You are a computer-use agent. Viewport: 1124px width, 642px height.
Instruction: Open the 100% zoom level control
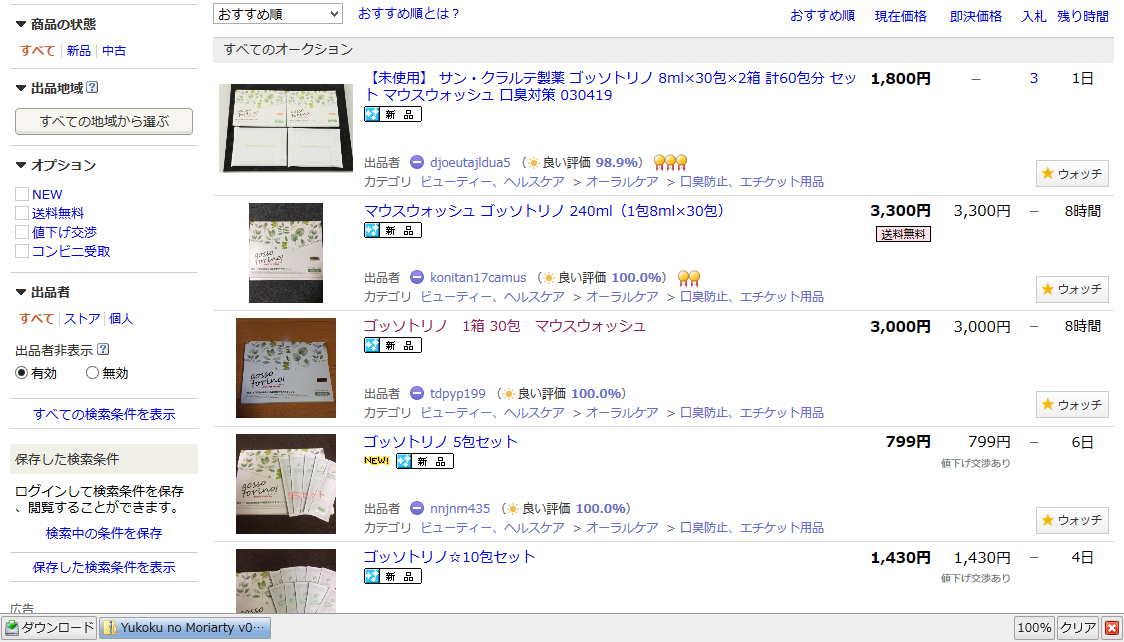pyautogui.click(x=1034, y=628)
